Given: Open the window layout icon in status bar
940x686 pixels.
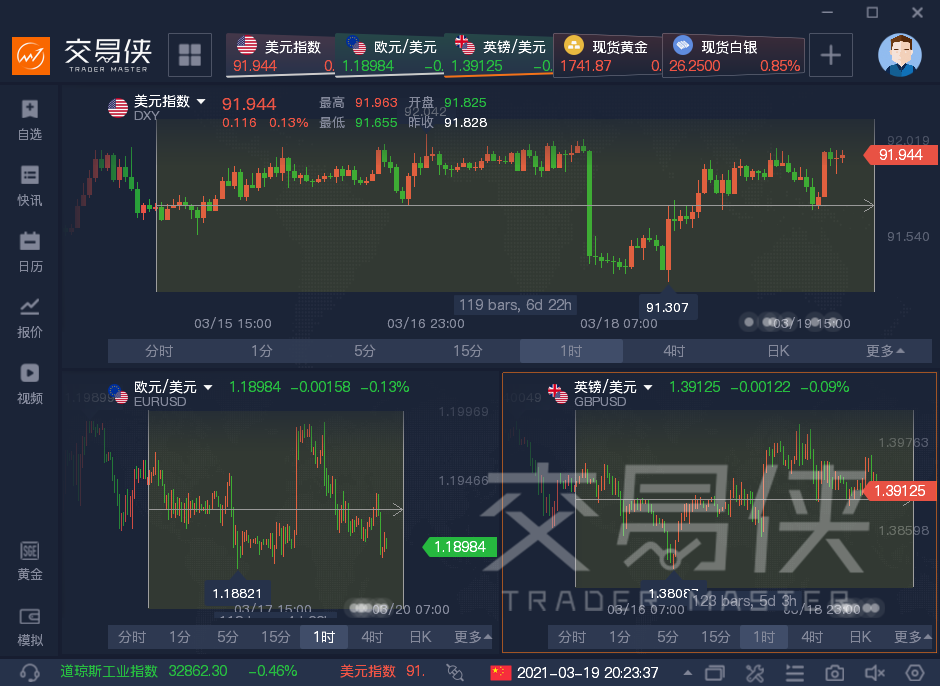Looking at the screenshot, I should (x=715, y=673).
